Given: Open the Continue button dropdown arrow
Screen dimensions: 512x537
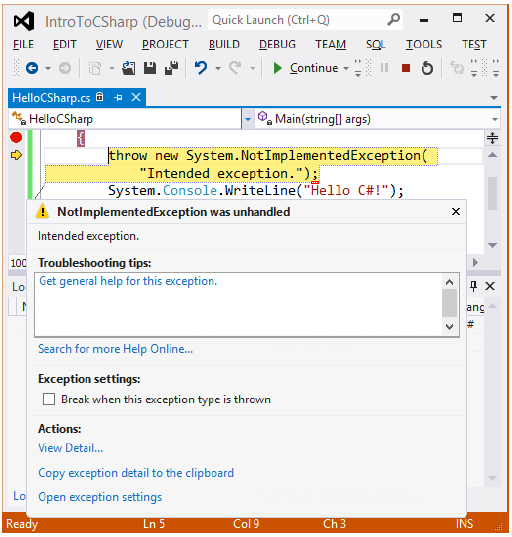Looking at the screenshot, I should pos(346,68).
